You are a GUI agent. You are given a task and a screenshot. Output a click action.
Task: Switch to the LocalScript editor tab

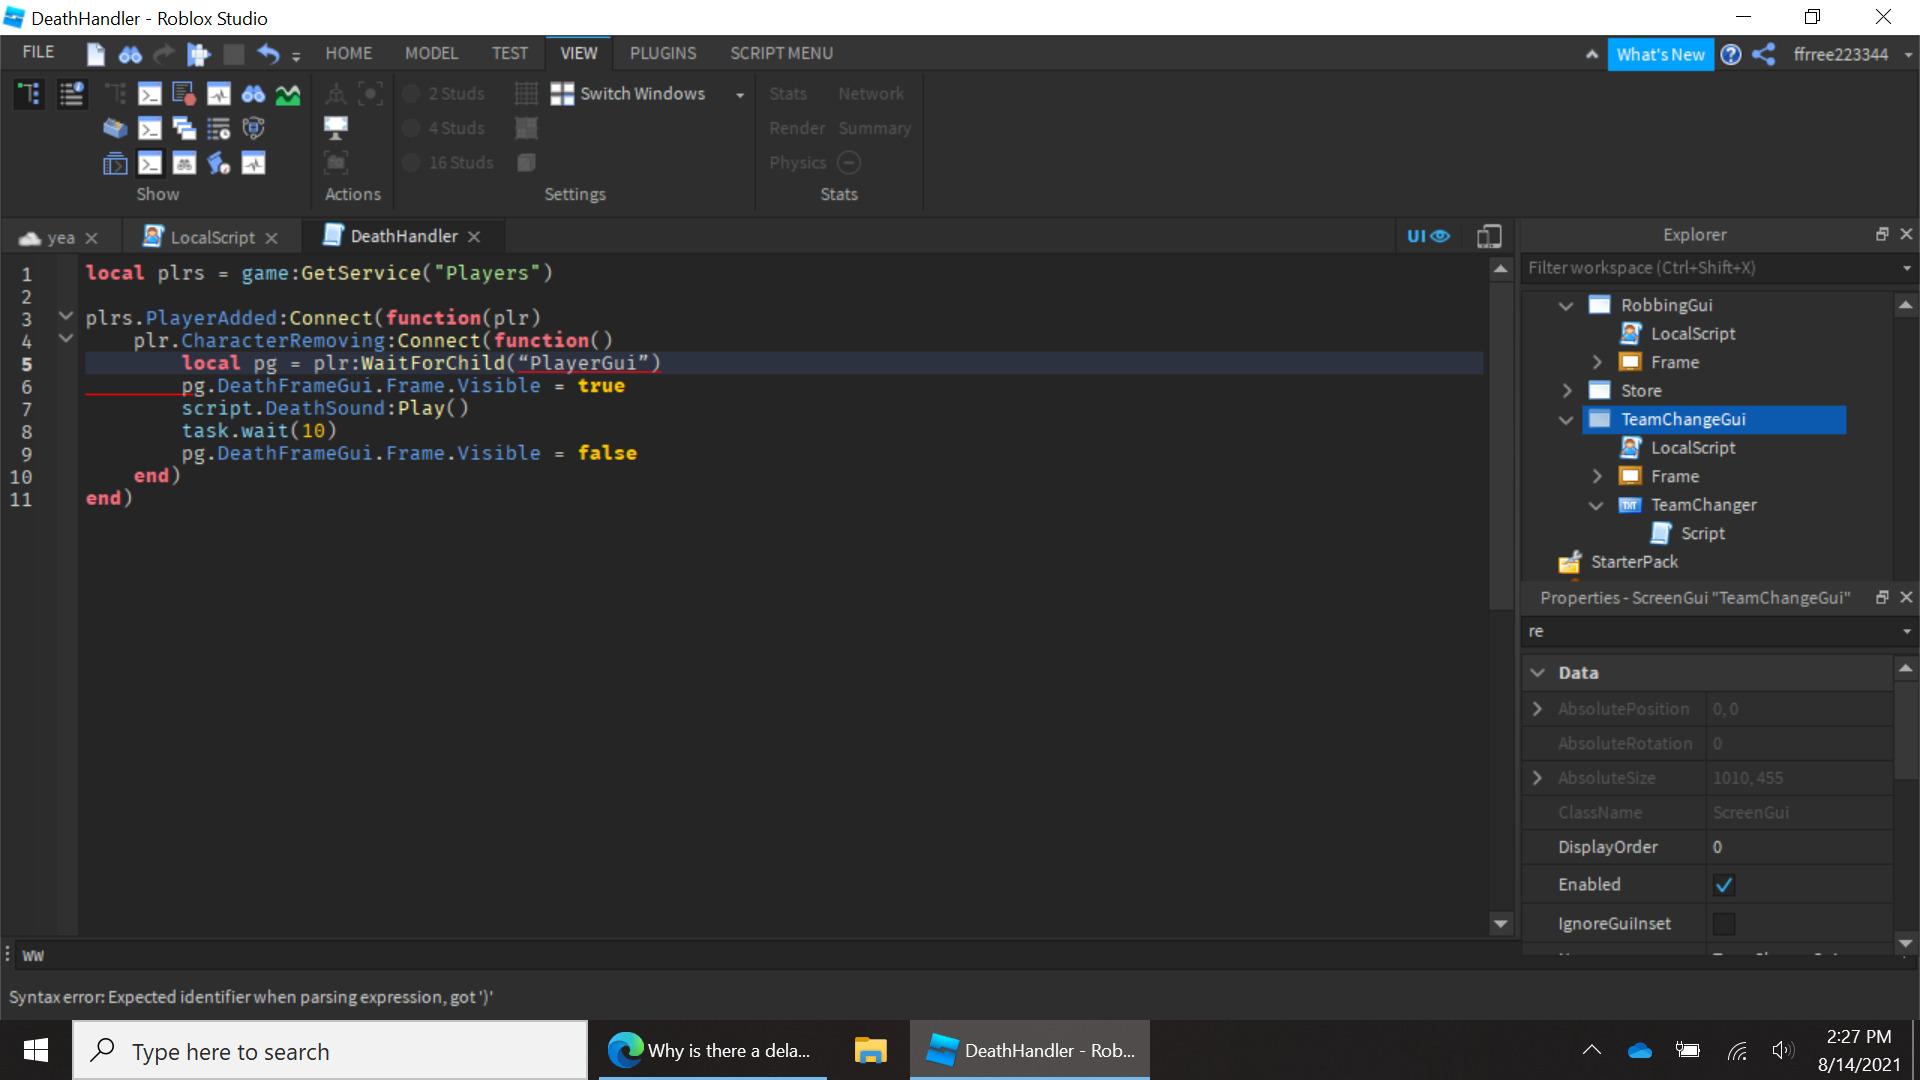(x=211, y=237)
